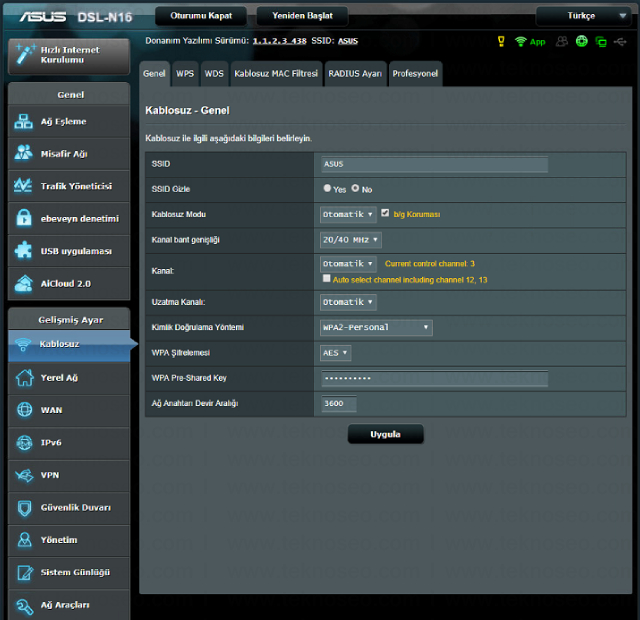Click the Yönetim person icon
640x620 pixels.
[x=24, y=540]
